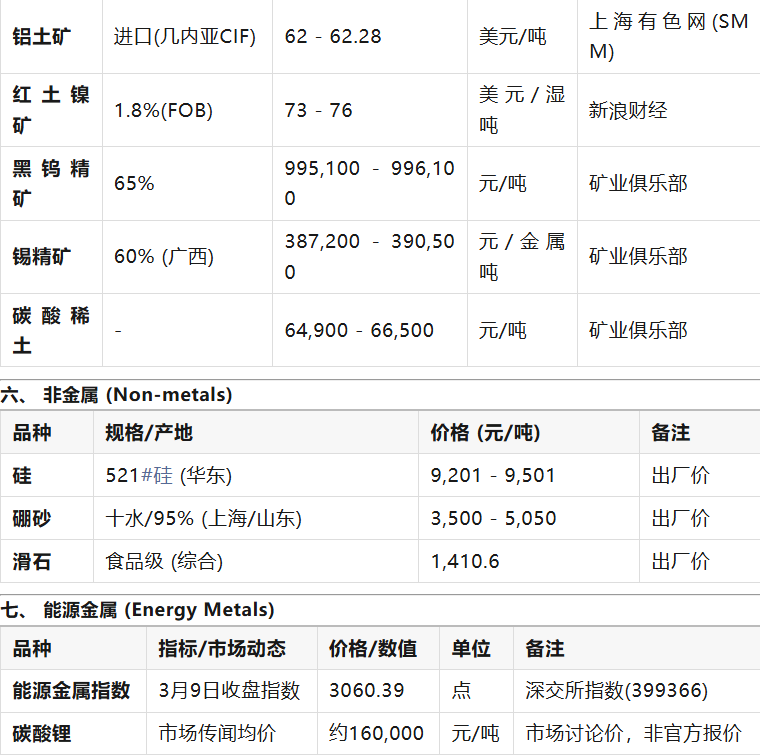Click the 硼砂 row label

[32, 518]
